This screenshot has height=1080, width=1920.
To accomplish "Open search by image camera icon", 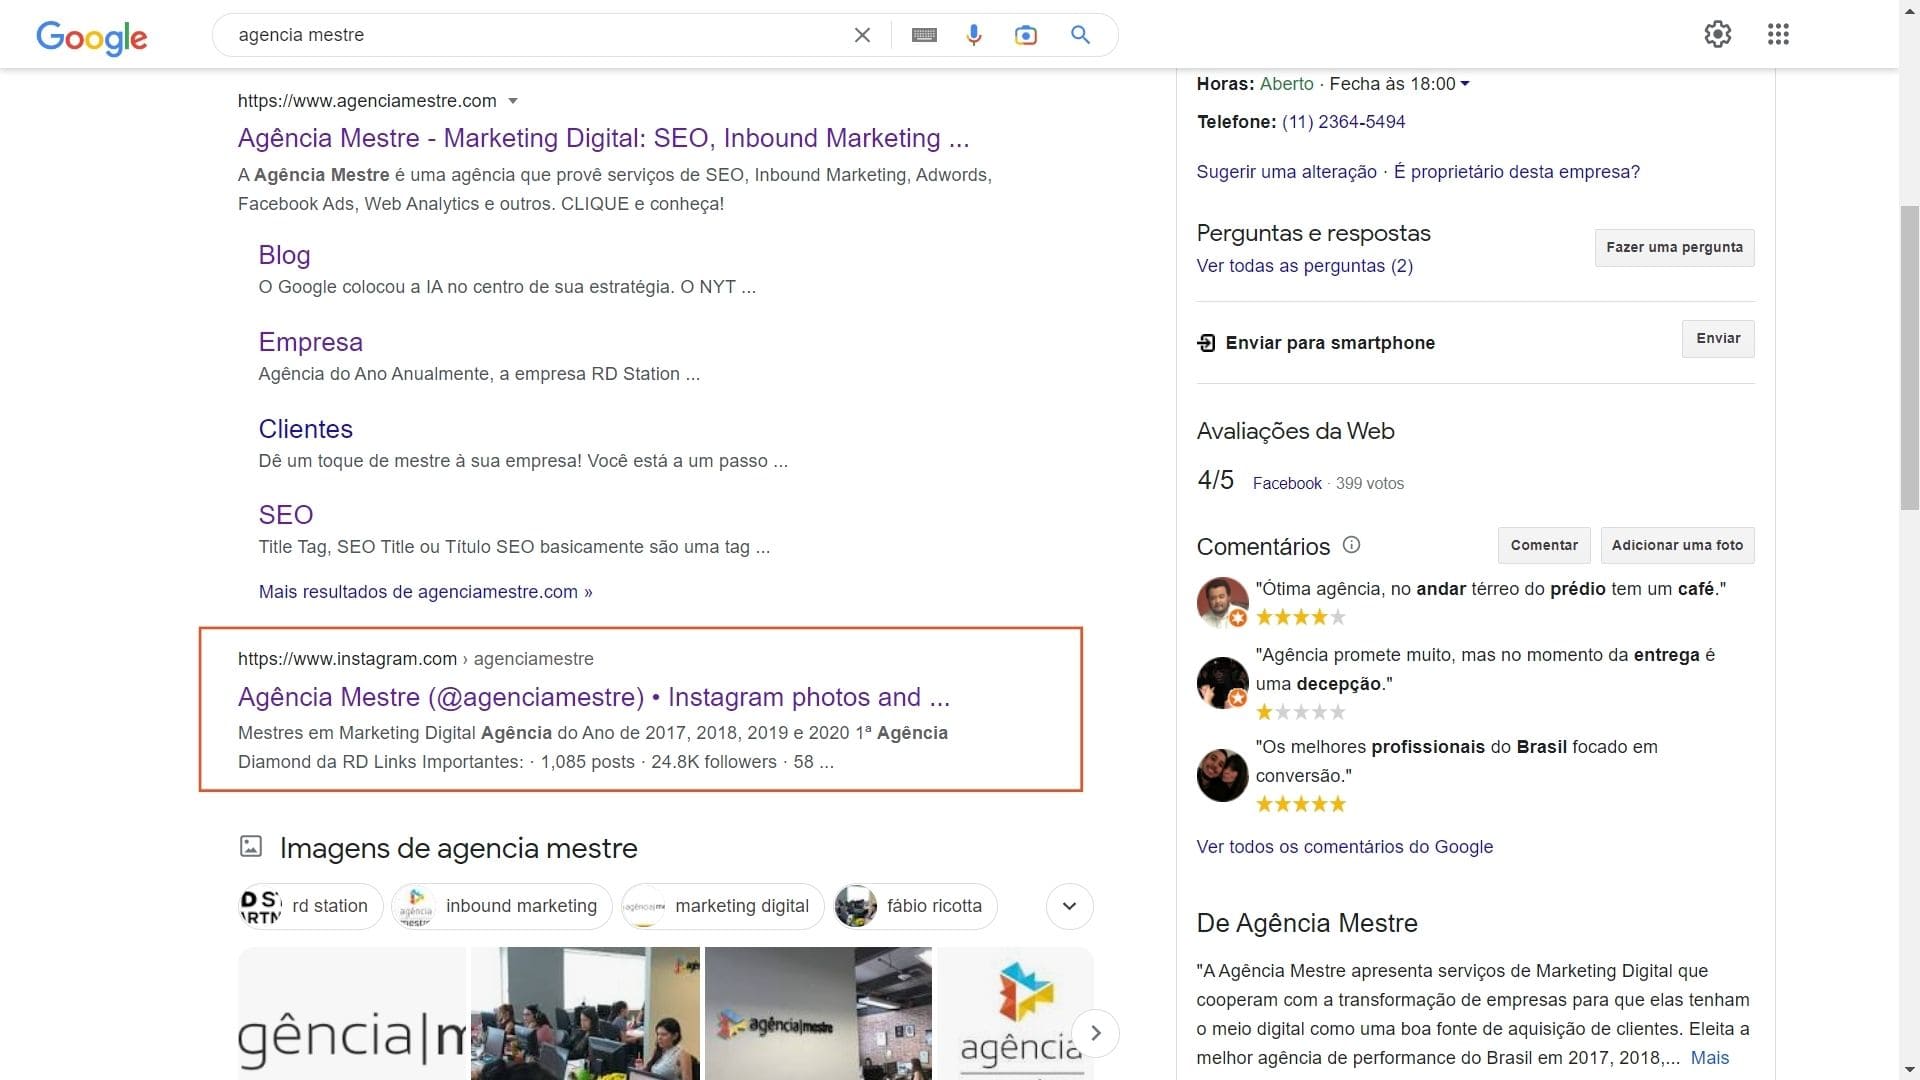I will click(1026, 34).
